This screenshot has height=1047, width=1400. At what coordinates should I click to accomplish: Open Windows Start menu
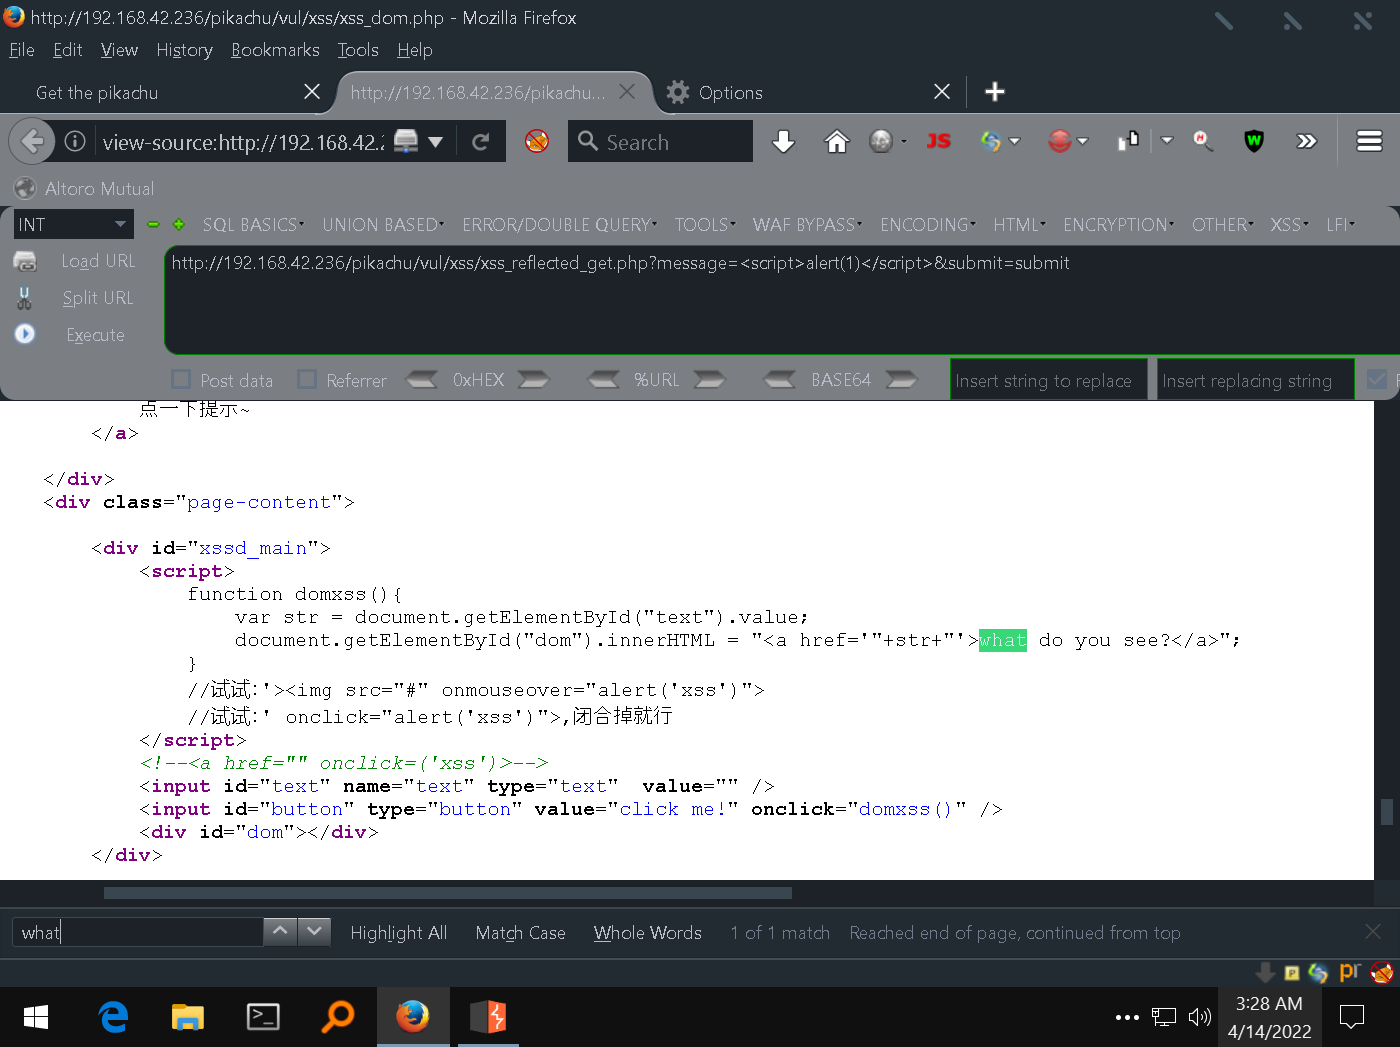click(x=36, y=1017)
